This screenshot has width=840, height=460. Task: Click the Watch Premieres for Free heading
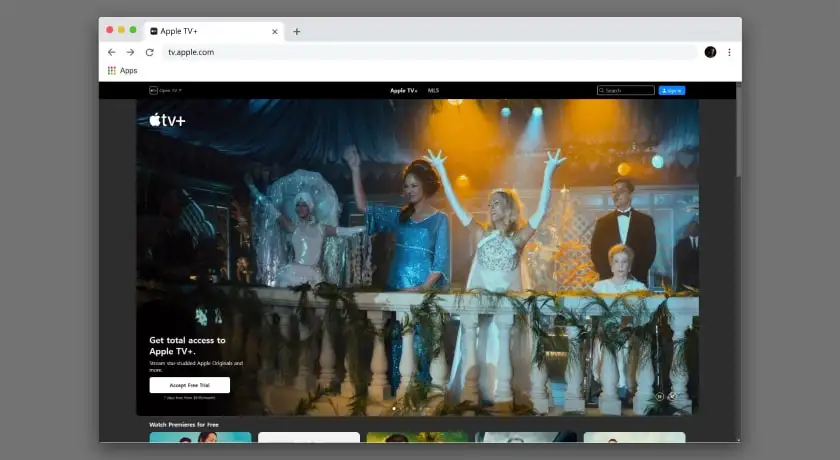pos(184,425)
